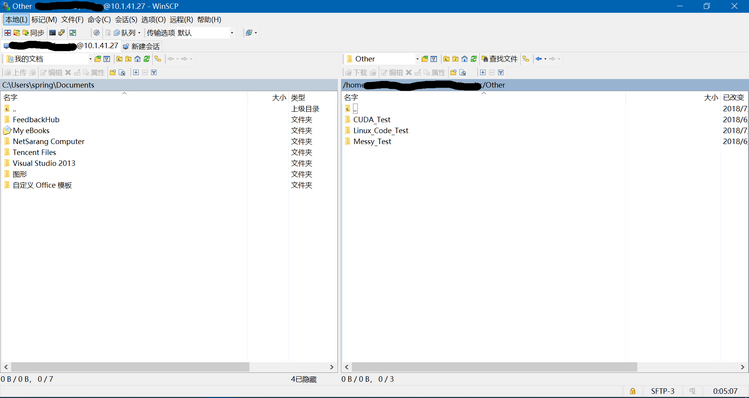Click remote Select All icon
Image resolution: width=749 pixels, height=398 pixels.
[501, 72]
